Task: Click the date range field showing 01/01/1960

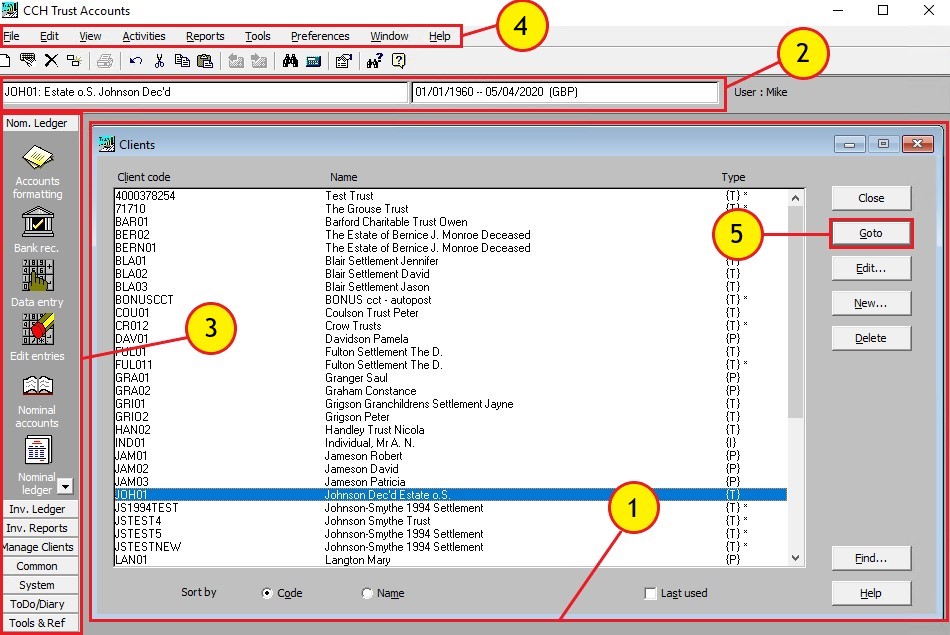Action: click(x=565, y=92)
